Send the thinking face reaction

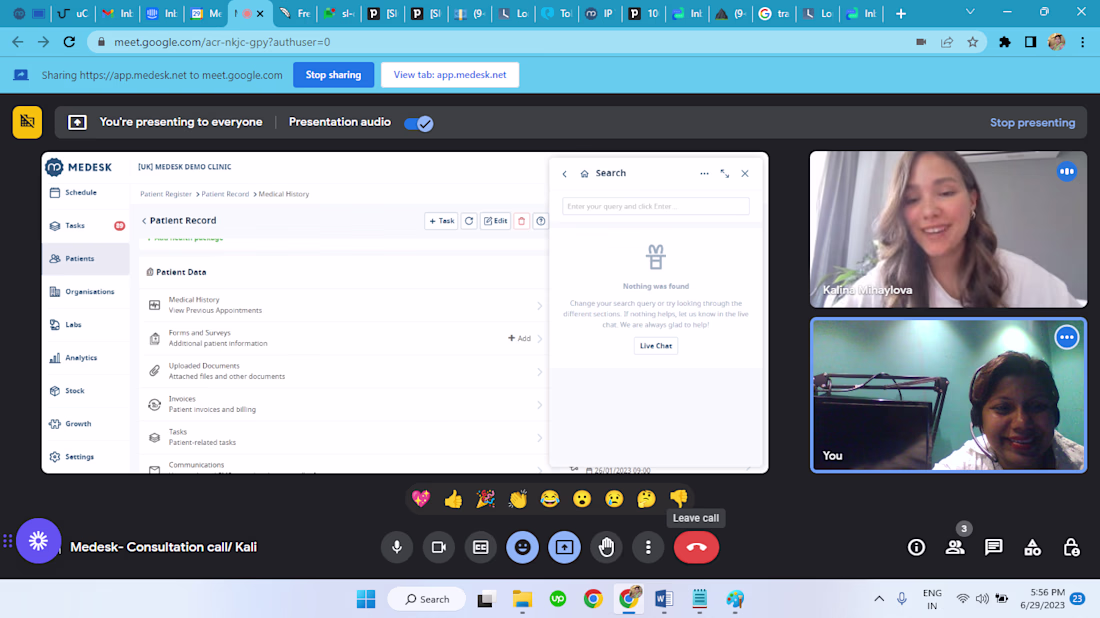(x=646, y=499)
